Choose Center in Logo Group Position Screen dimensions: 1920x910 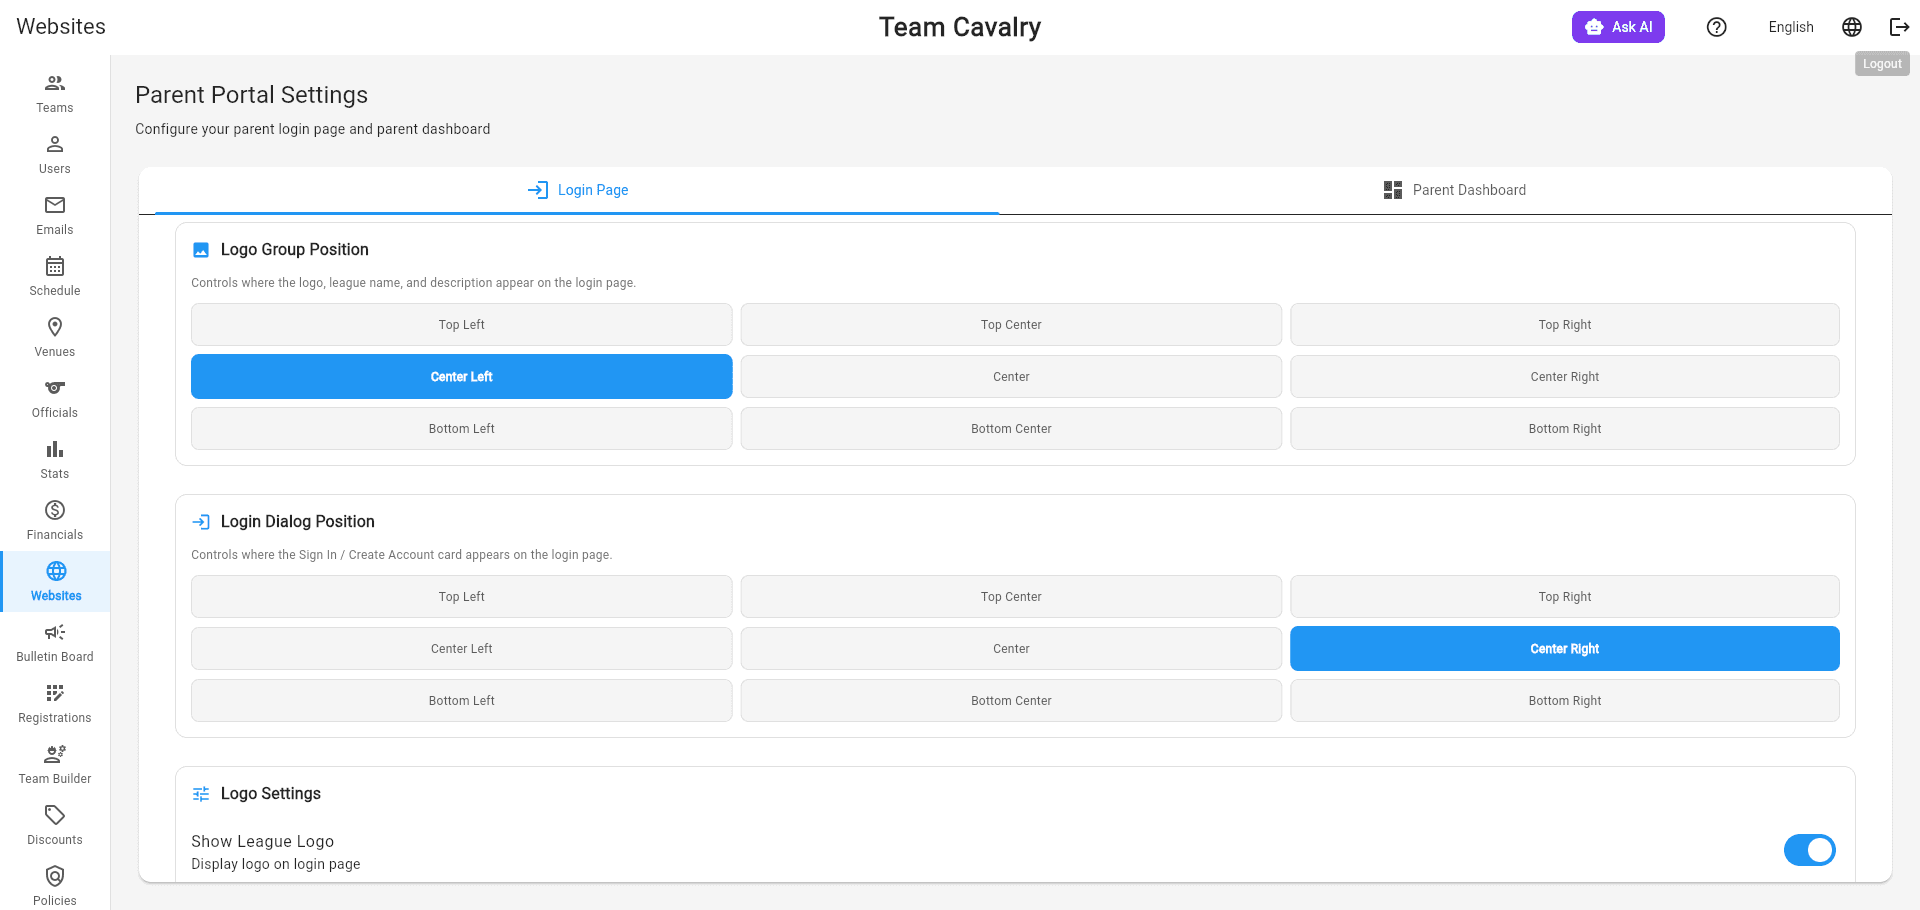1011,377
